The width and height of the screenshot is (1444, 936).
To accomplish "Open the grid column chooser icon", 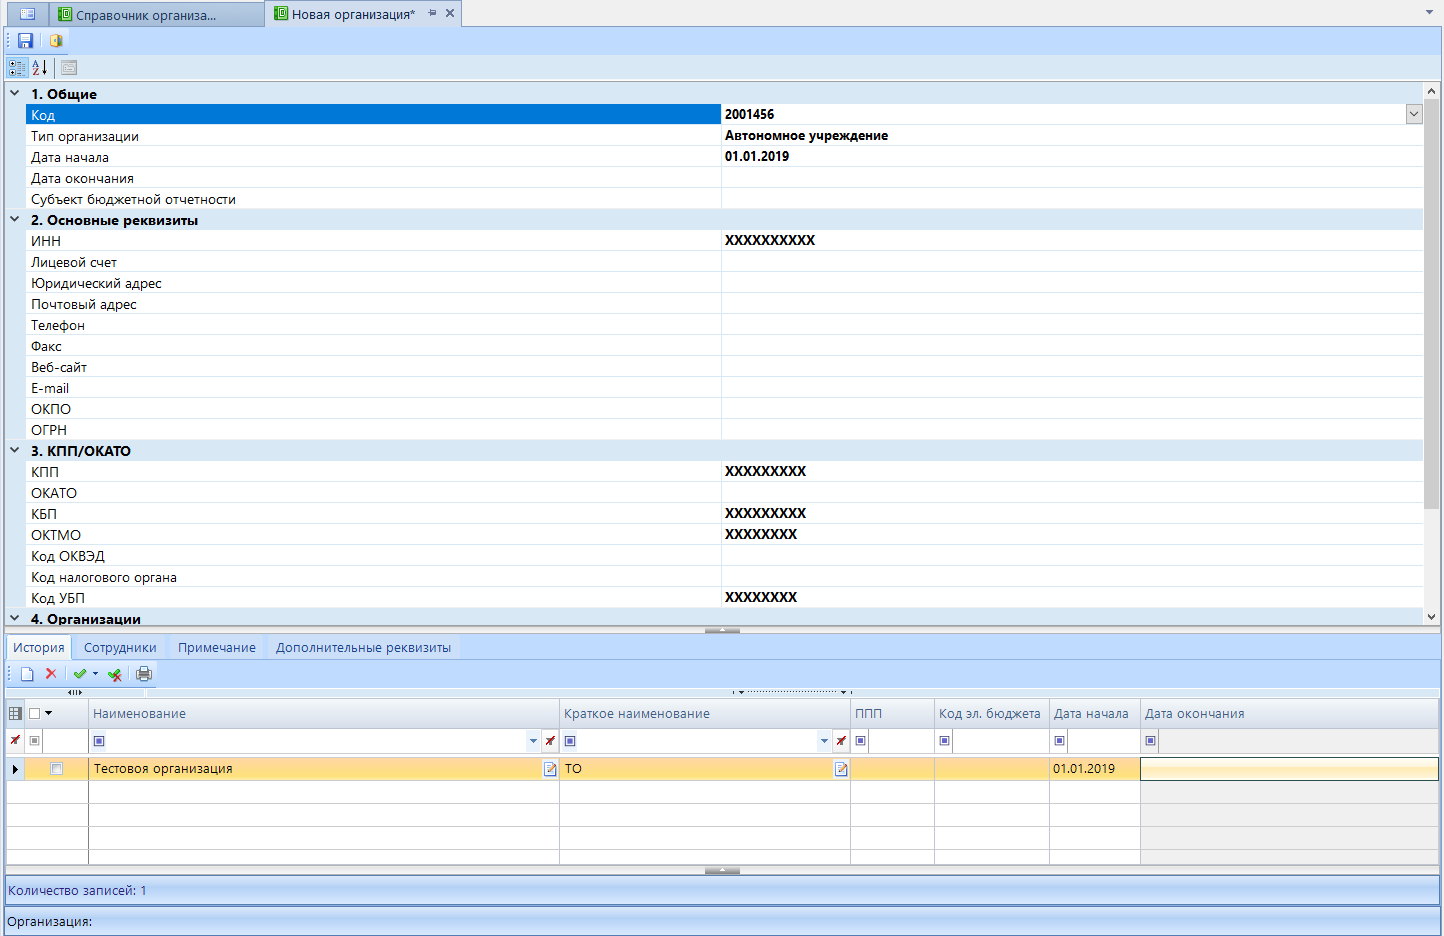I will point(15,714).
